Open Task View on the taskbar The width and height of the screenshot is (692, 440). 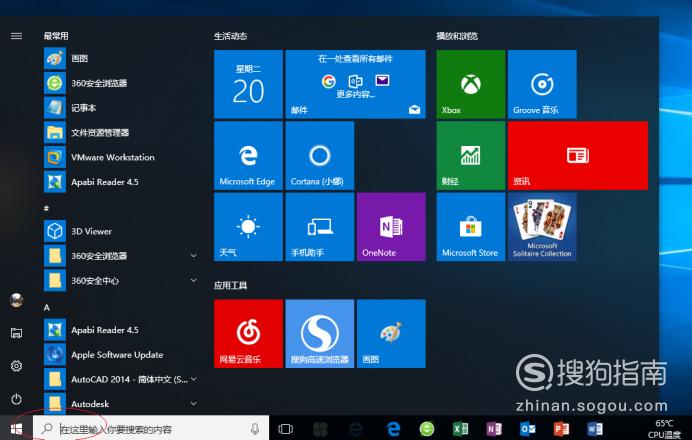pyautogui.click(x=286, y=429)
